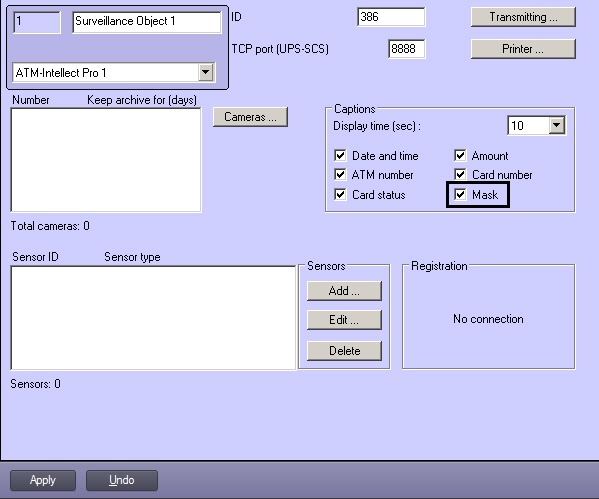Open the Printer settings dialog
This screenshot has width=599, height=499.
523,49
